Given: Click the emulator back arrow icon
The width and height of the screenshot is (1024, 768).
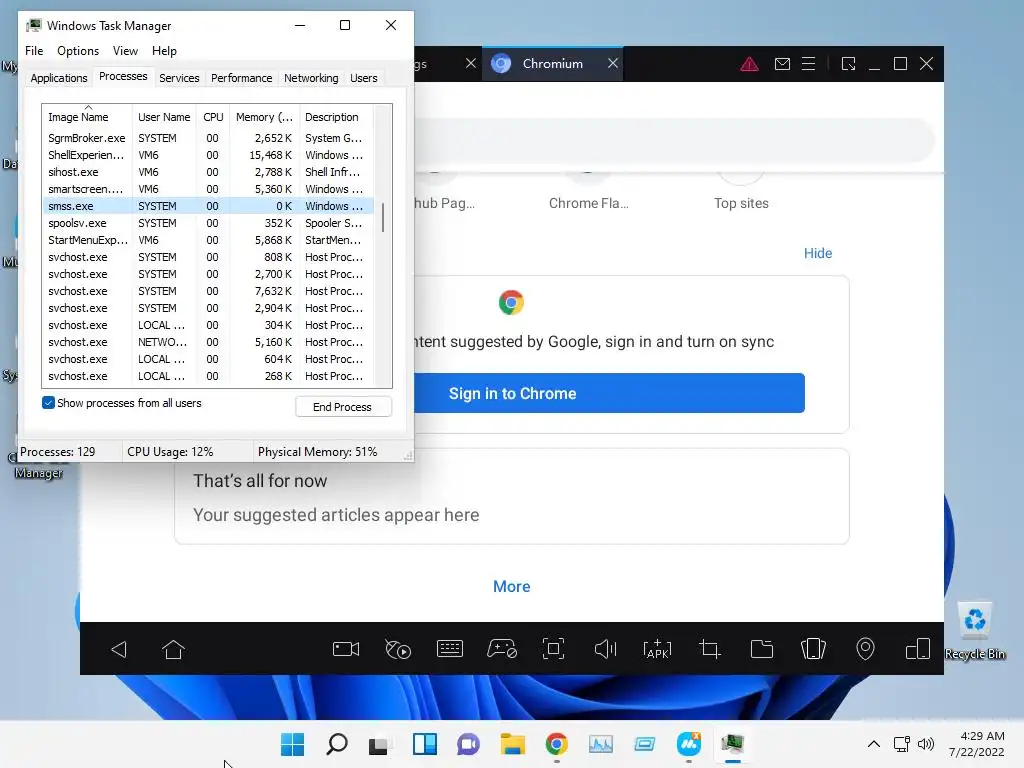Looking at the screenshot, I should click(119, 649).
